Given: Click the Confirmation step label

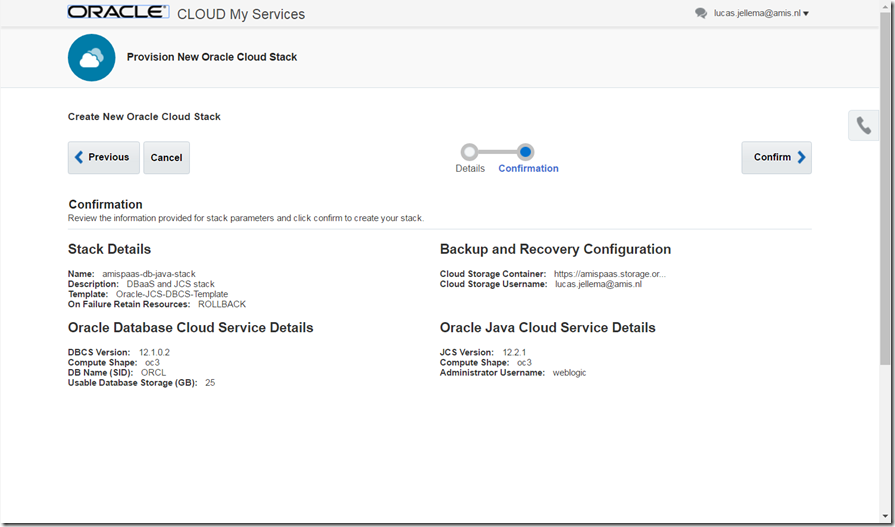Looking at the screenshot, I should click(528, 169).
